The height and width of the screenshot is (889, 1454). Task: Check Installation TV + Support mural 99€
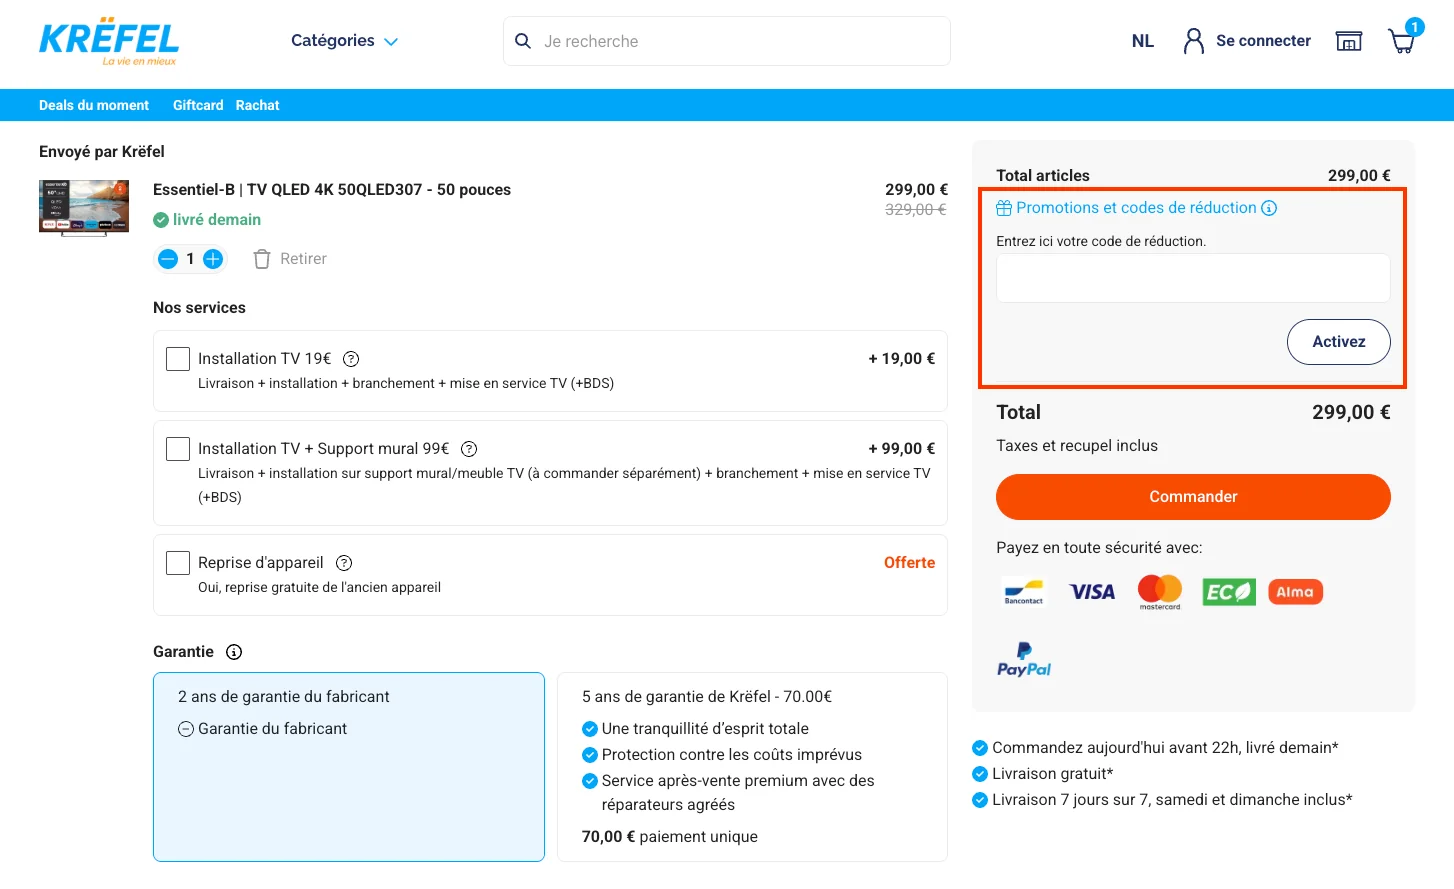pos(178,449)
